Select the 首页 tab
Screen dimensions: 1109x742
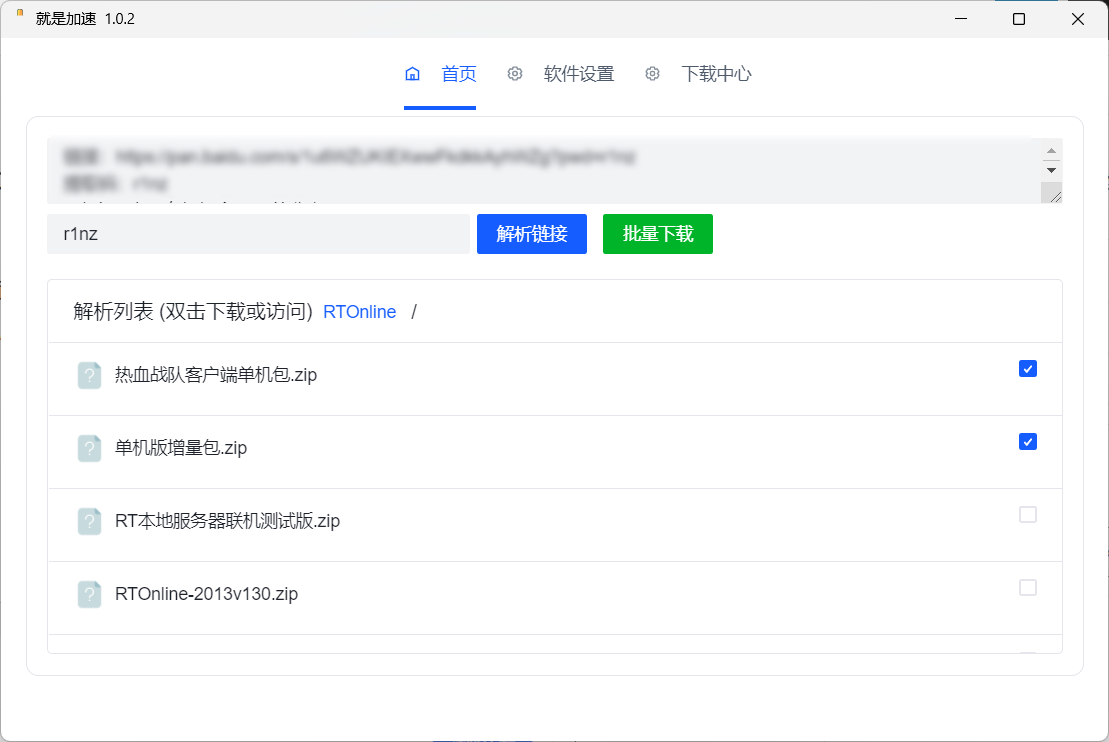[458, 73]
